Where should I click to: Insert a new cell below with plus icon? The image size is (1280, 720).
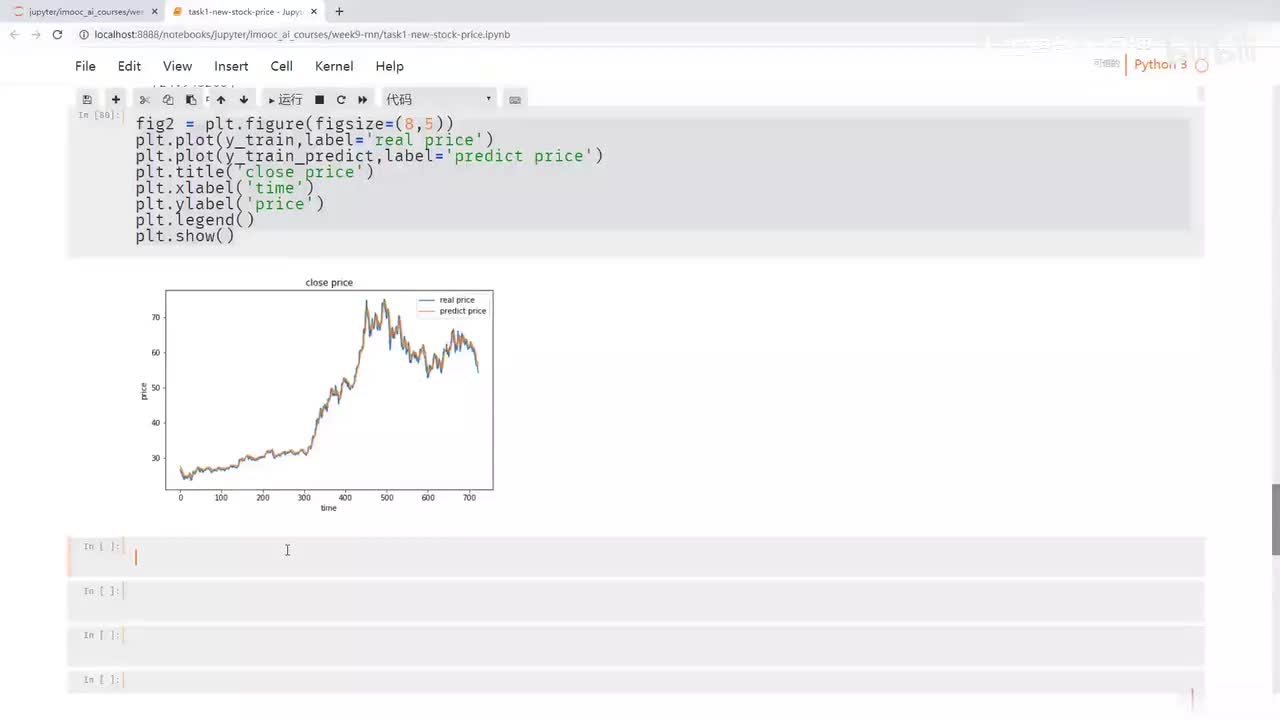click(116, 100)
